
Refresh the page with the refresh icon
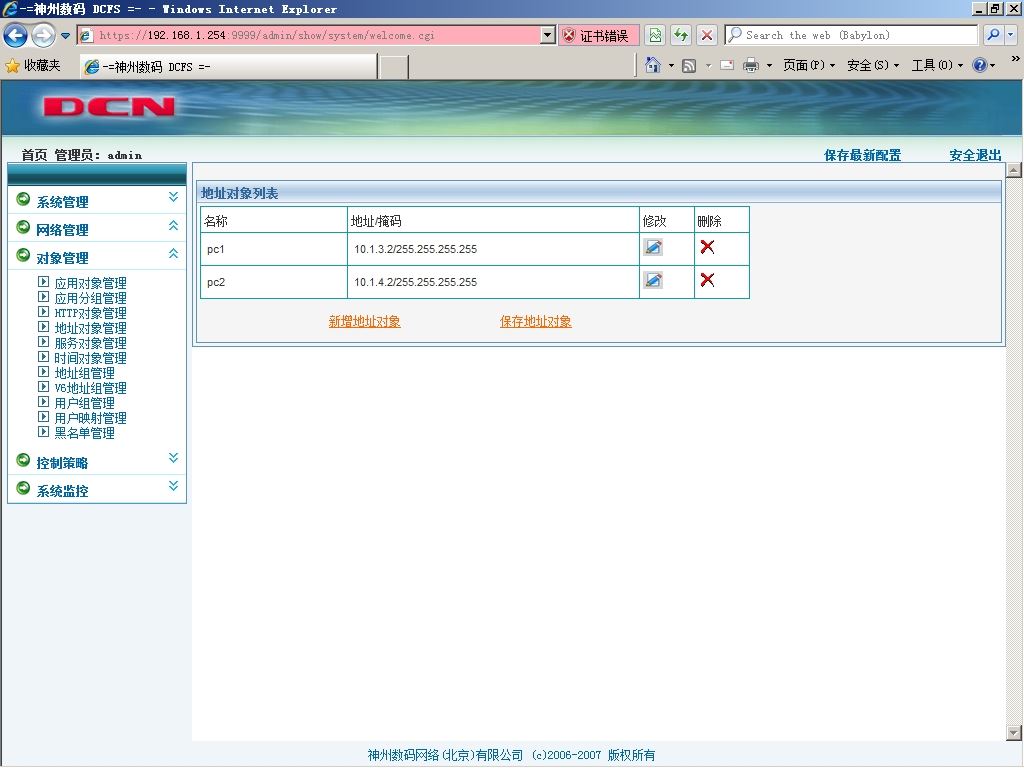[x=681, y=35]
